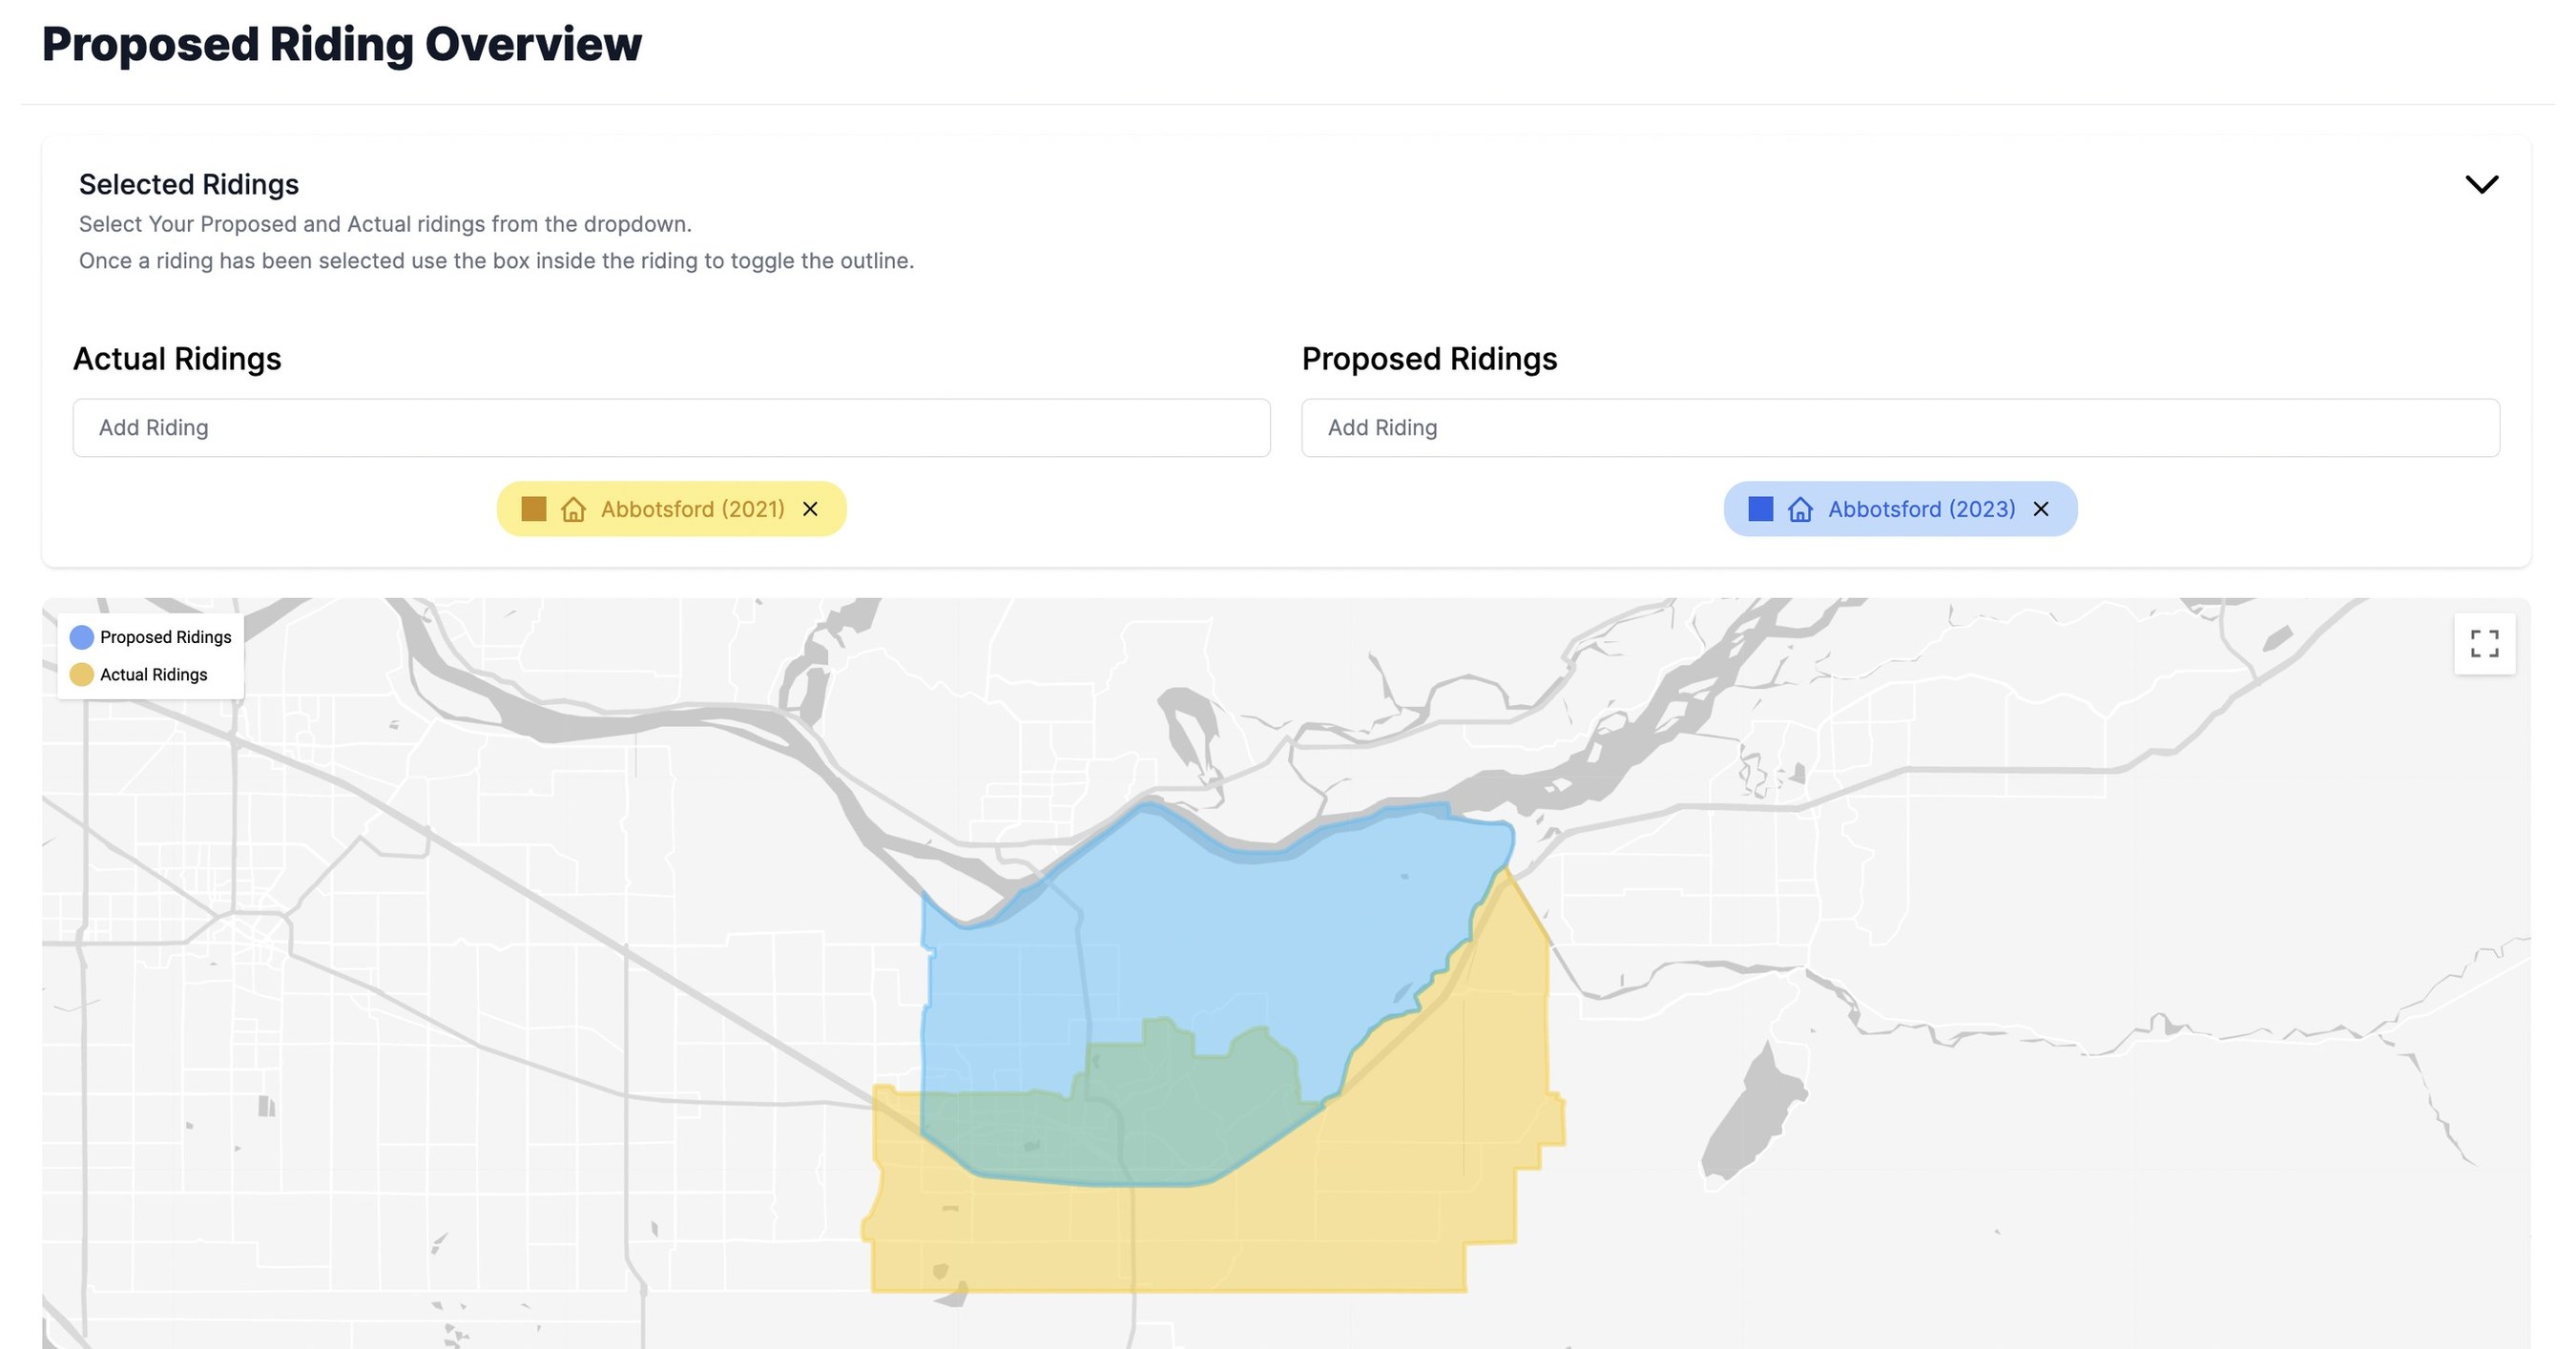Remove Abbotsford (2023) from Proposed Ridings
This screenshot has height=1349, width=2576.
2041,509
